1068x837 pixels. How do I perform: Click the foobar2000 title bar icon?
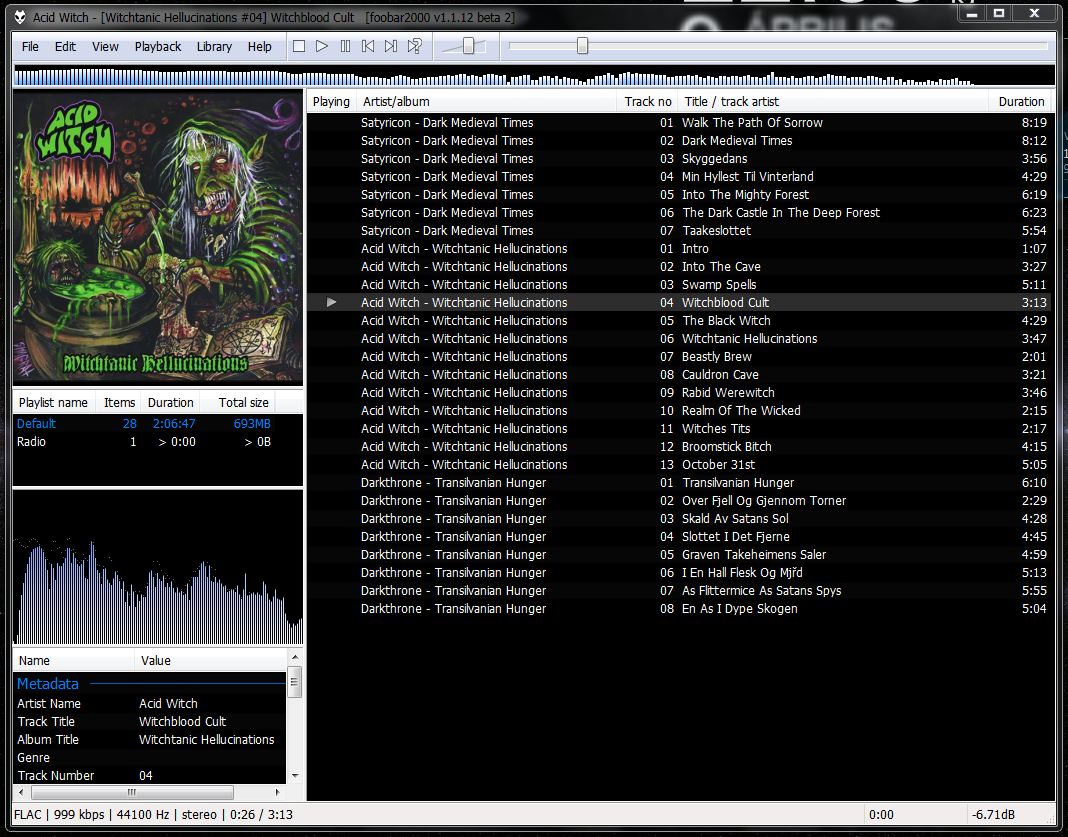click(20, 17)
